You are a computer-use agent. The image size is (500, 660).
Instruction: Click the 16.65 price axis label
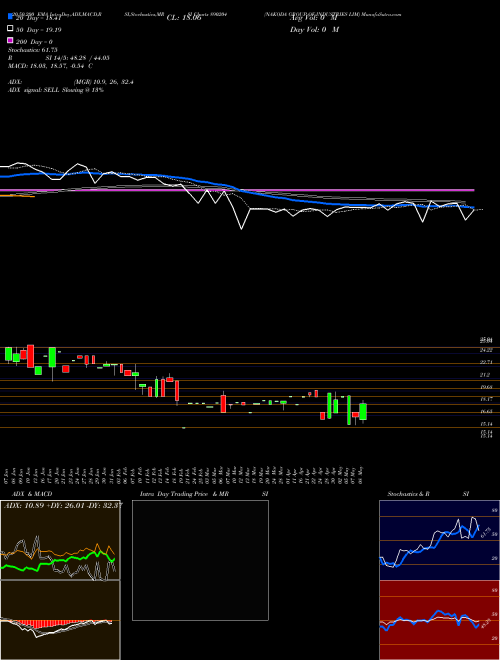tap(486, 412)
